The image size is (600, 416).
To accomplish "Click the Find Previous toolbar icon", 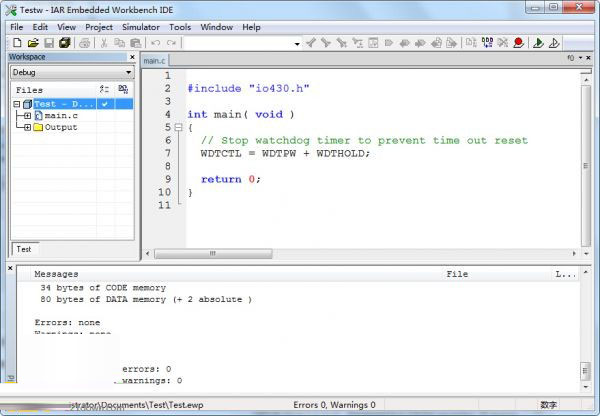I will 311,43.
